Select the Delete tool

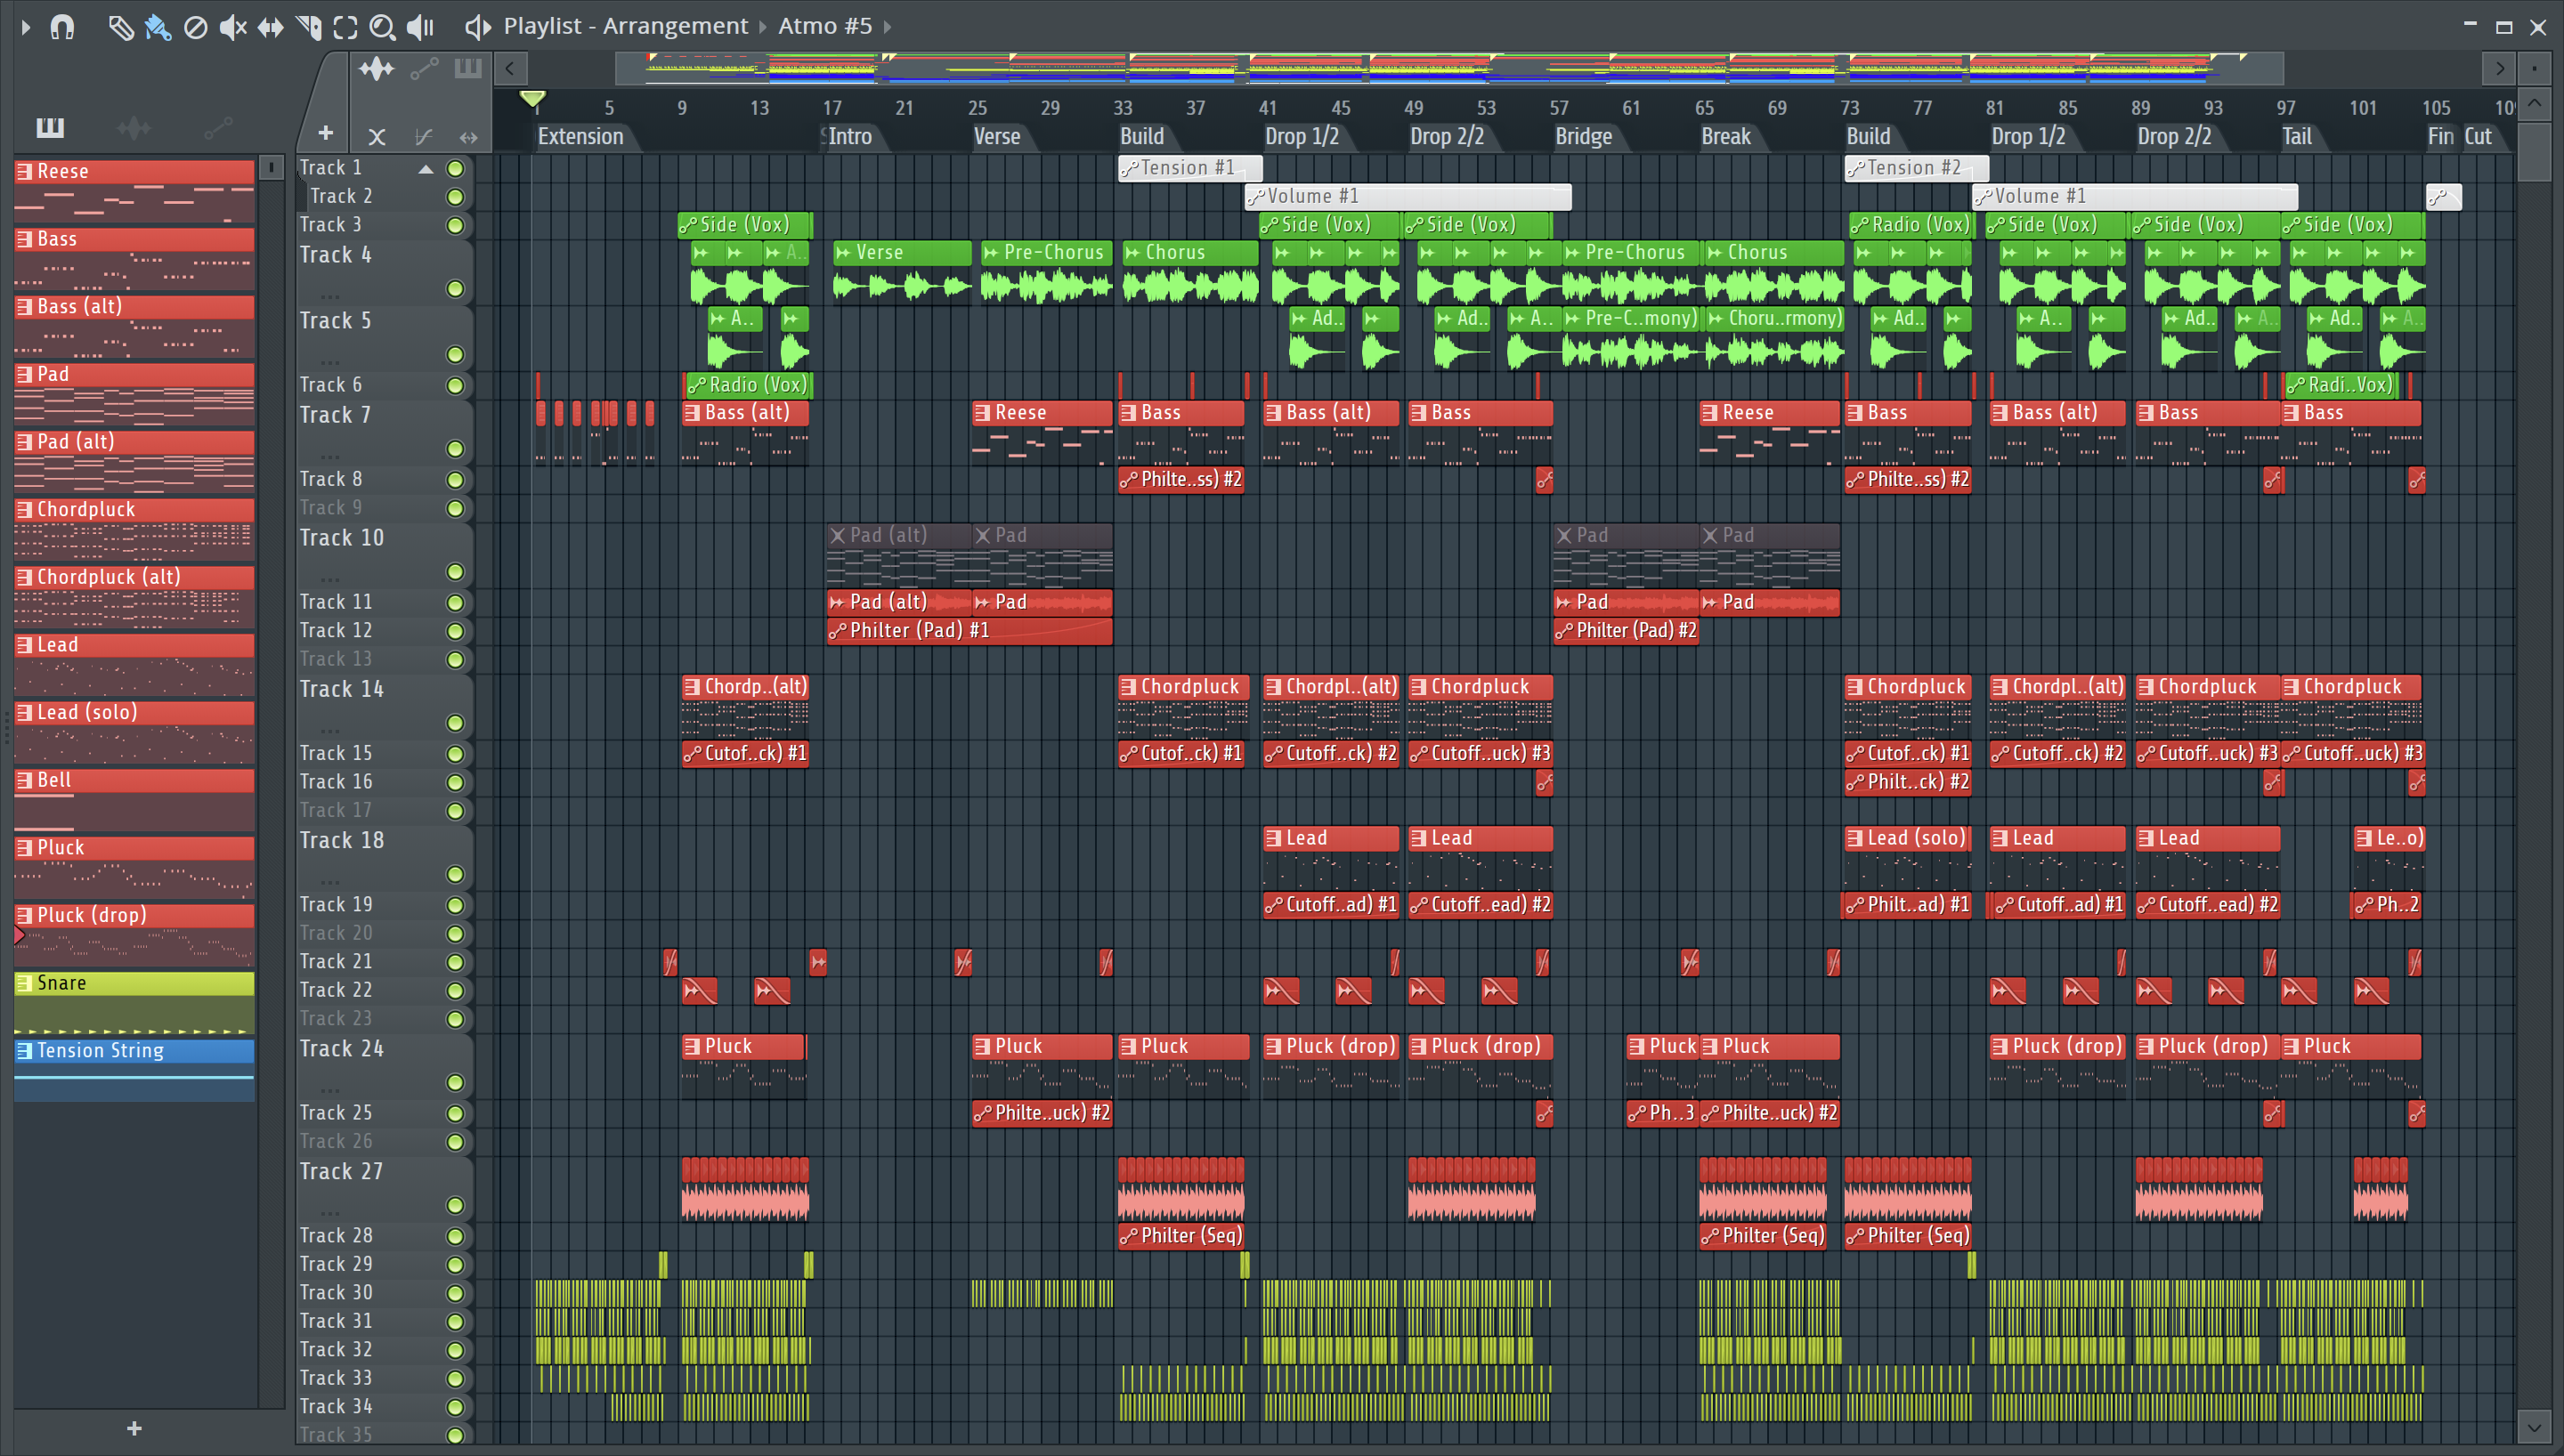(196, 27)
